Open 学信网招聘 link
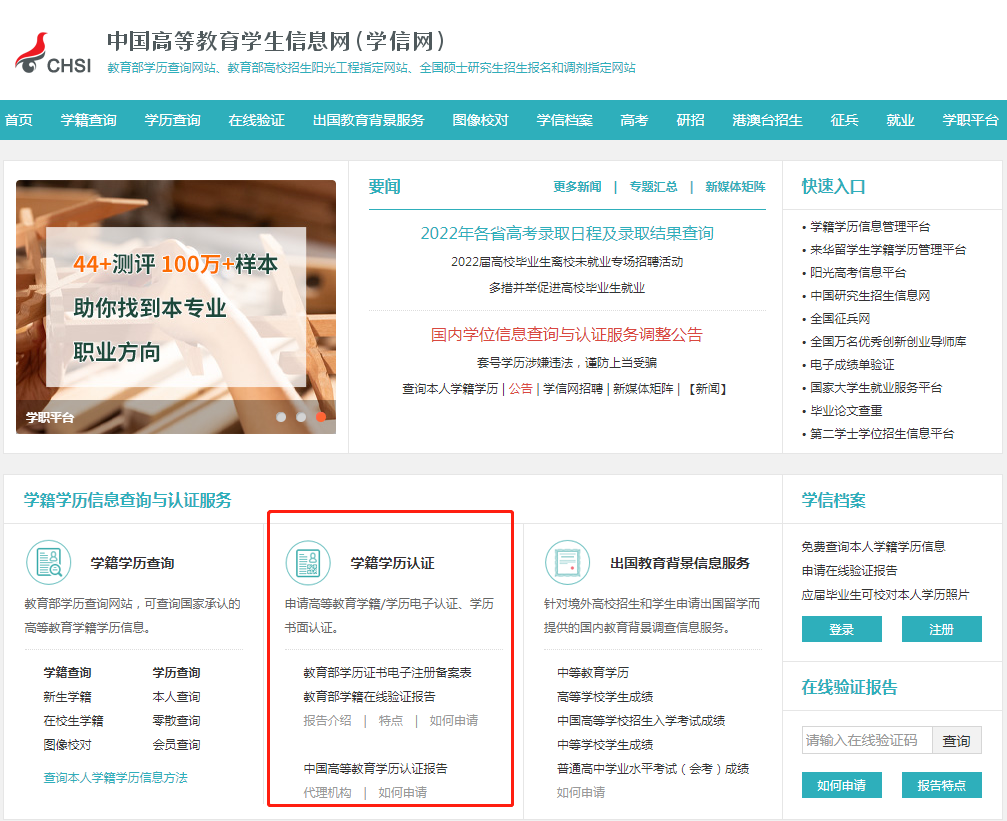The image size is (1007, 821). 573,389
